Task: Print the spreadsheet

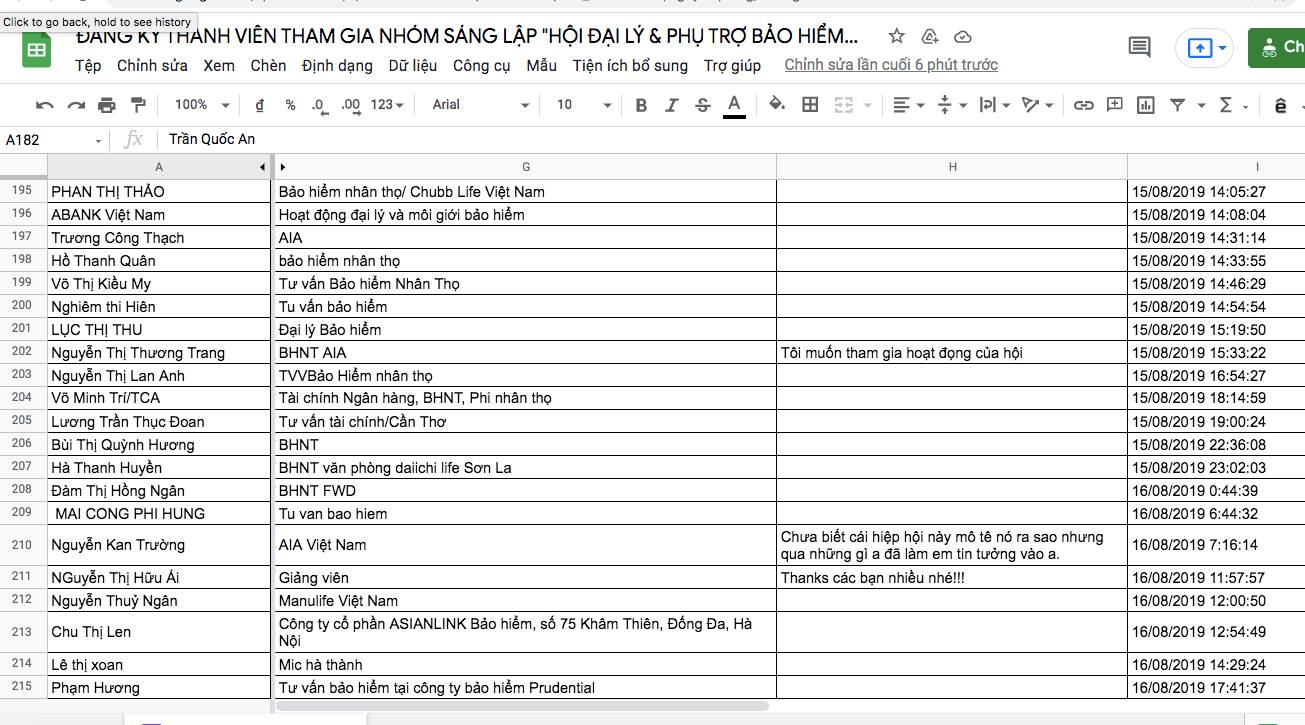Action: [x=107, y=105]
